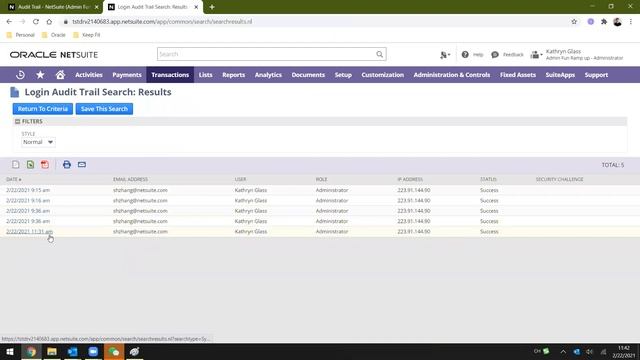Open the Create New menu icon
Viewport: 640px width, 360px height.
point(444,55)
